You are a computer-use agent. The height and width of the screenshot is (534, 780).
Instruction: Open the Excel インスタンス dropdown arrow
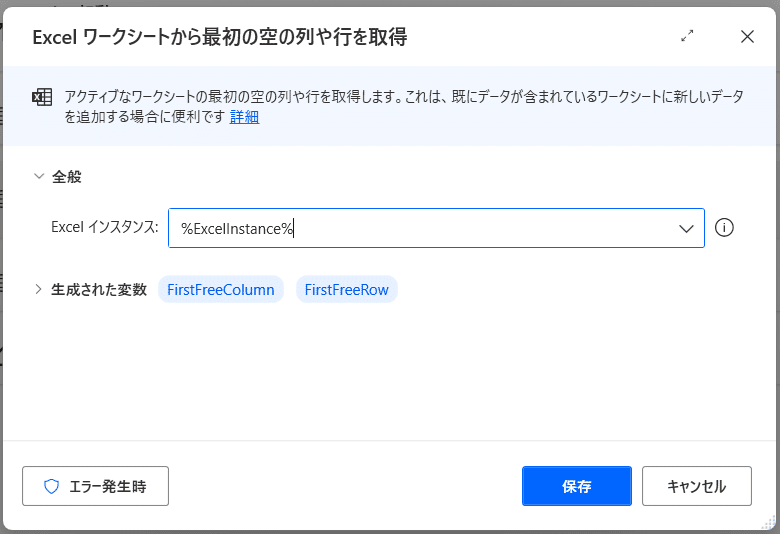[686, 228]
